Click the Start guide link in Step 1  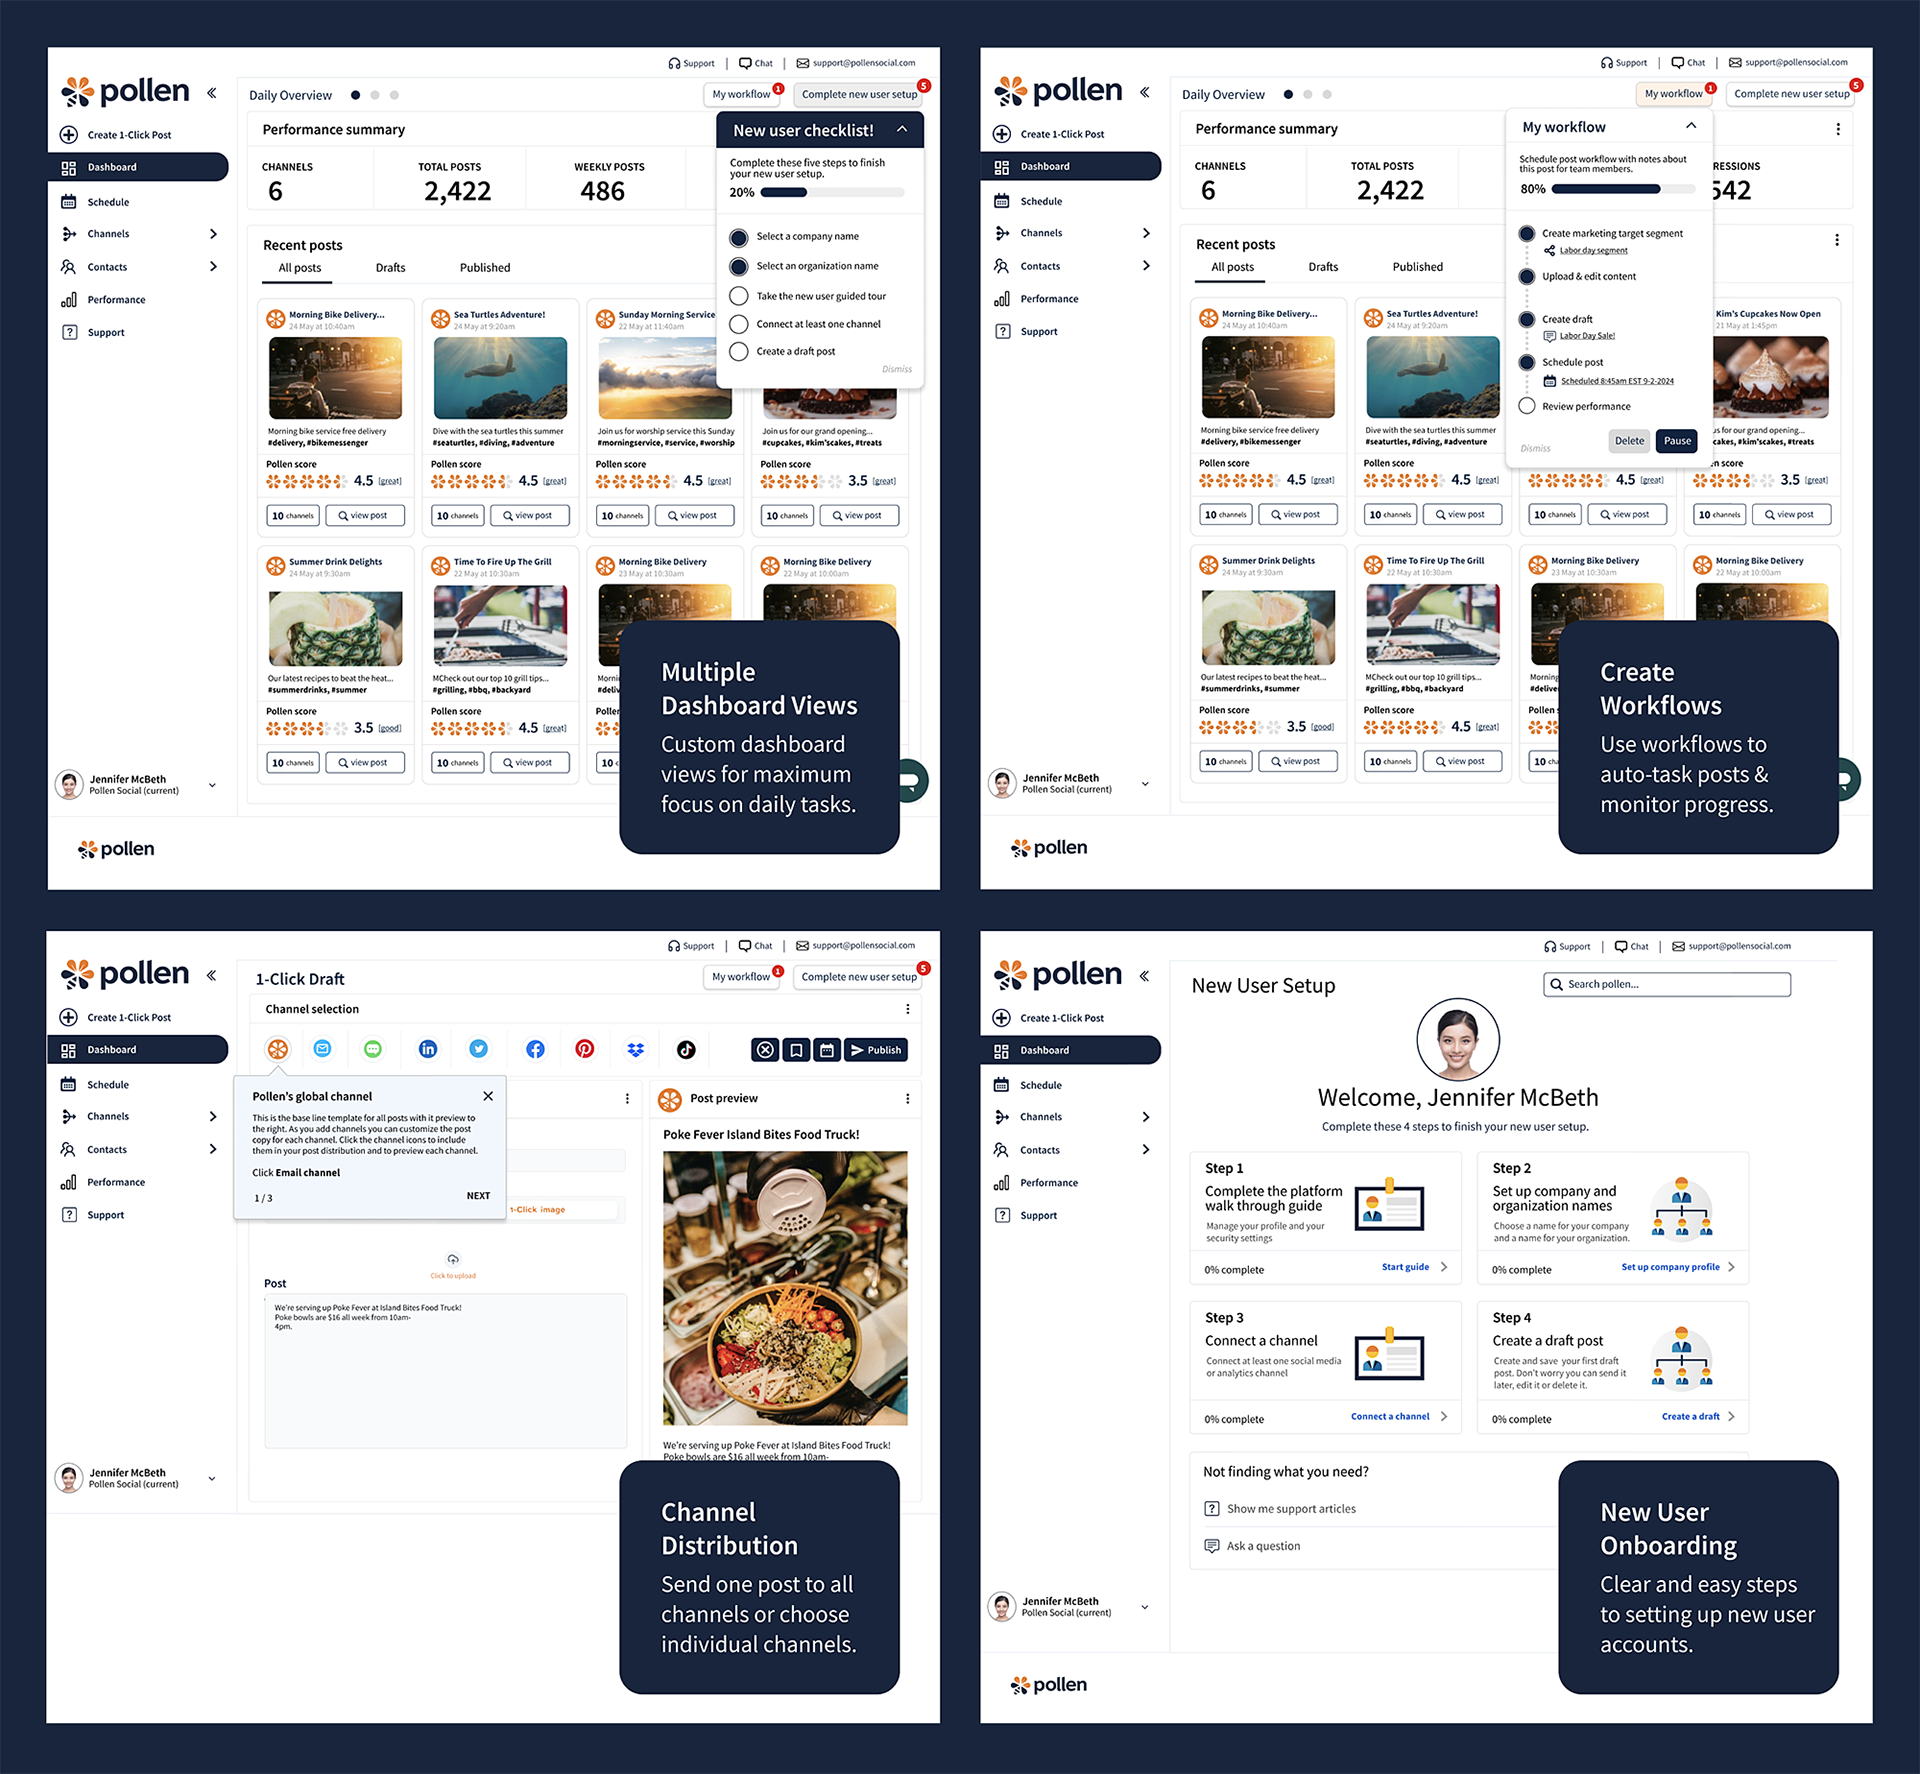coord(1414,1267)
